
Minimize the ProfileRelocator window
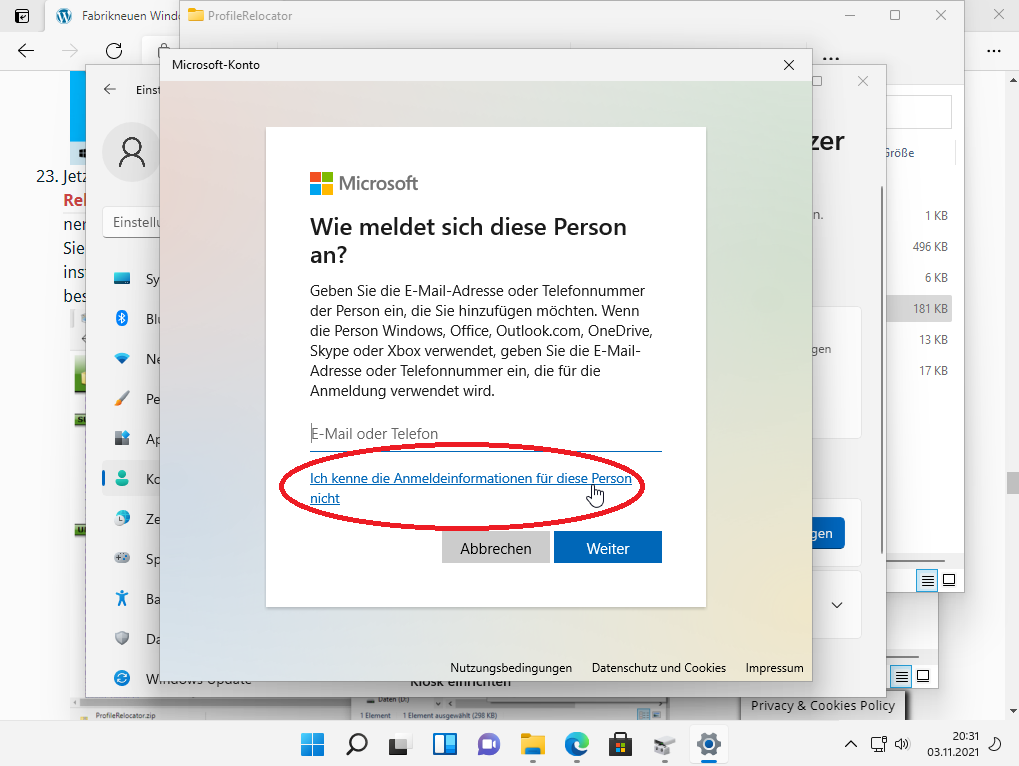tap(849, 15)
